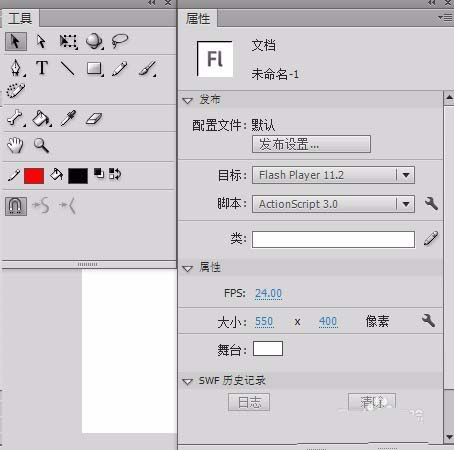Click the Smooth option icon

tap(41, 205)
